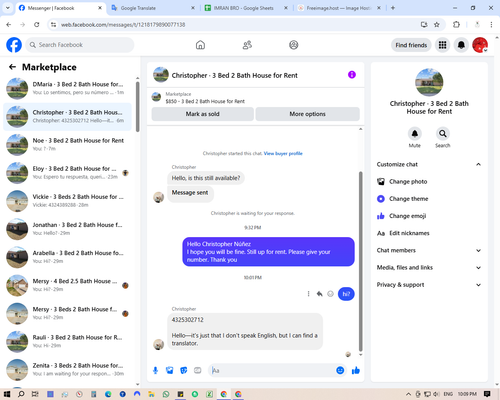
Task: Open the Friends icon in top navigation
Action: pyautogui.click(x=247, y=45)
